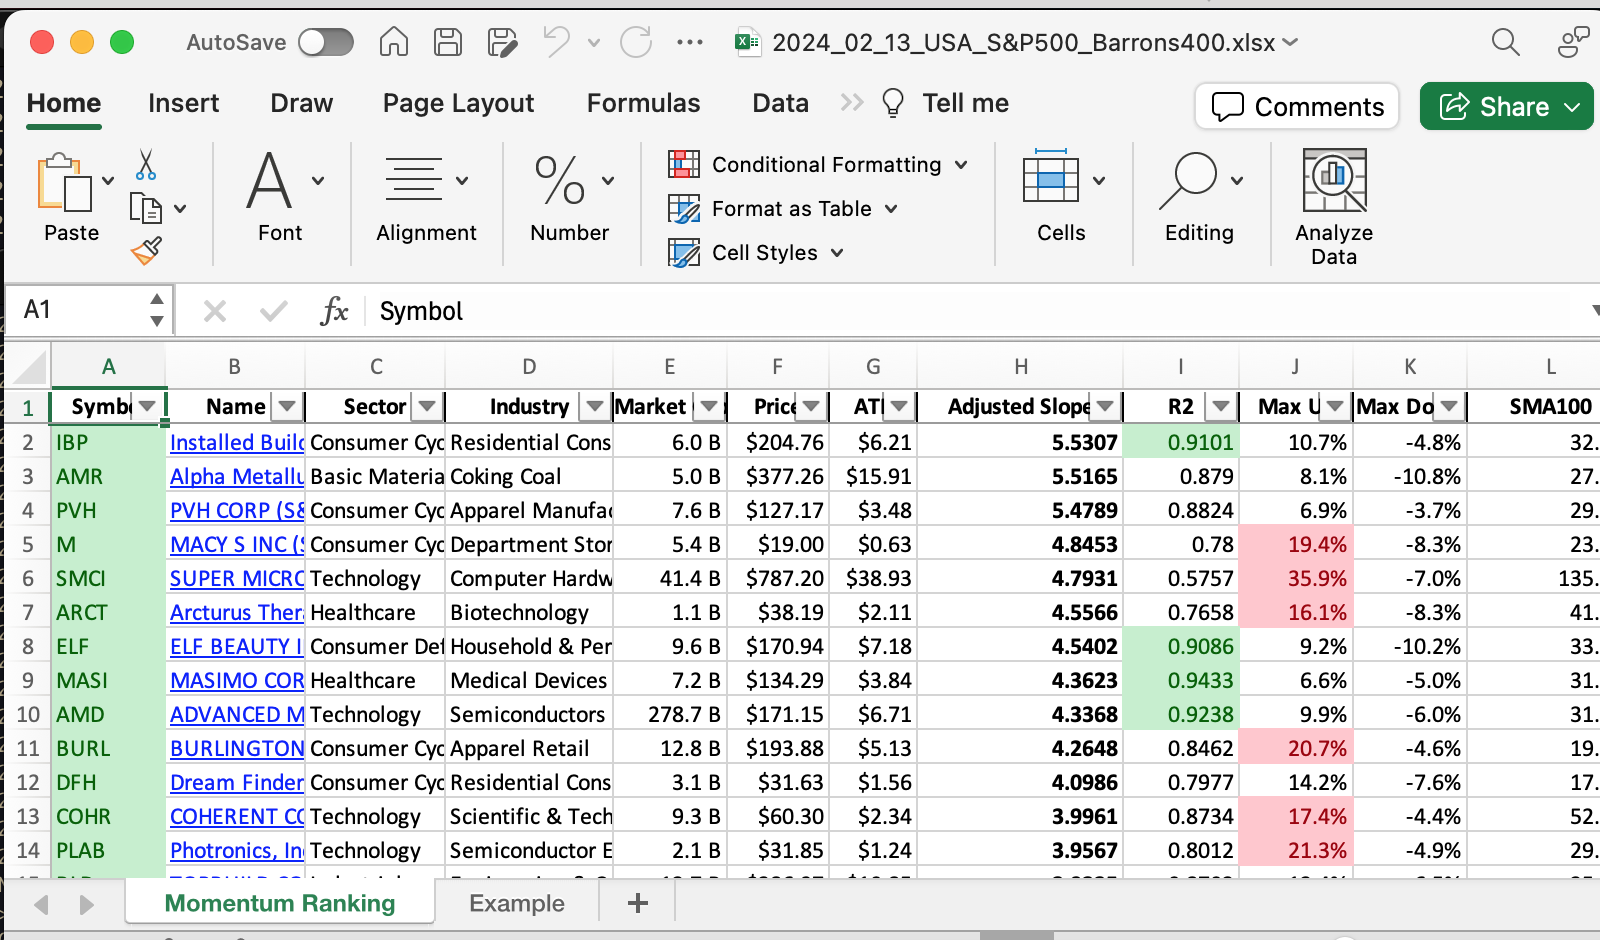Click the Save floppy disk icon
This screenshot has height=940, width=1600.
pos(447,42)
